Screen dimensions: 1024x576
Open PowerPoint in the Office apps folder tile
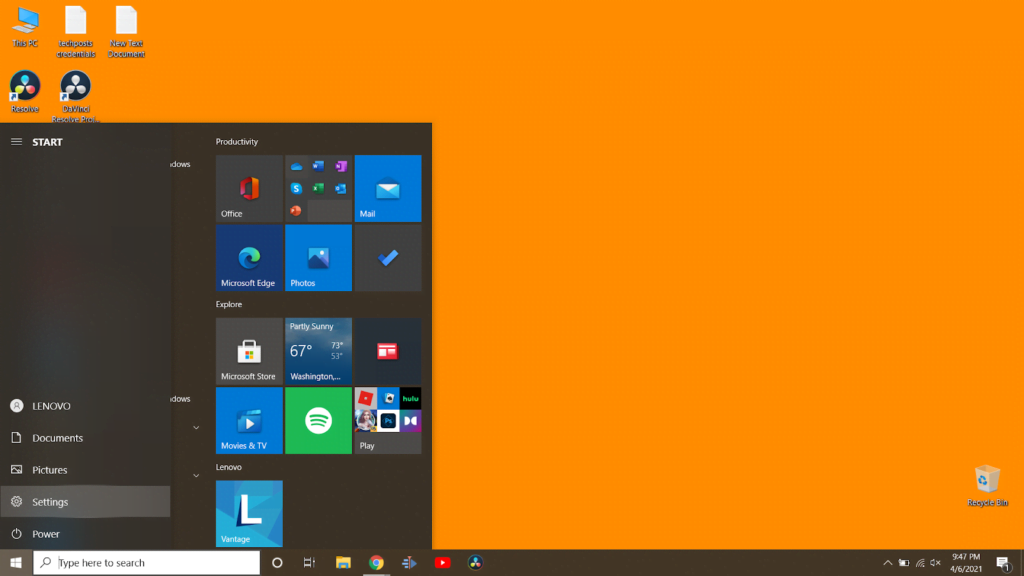pos(296,210)
